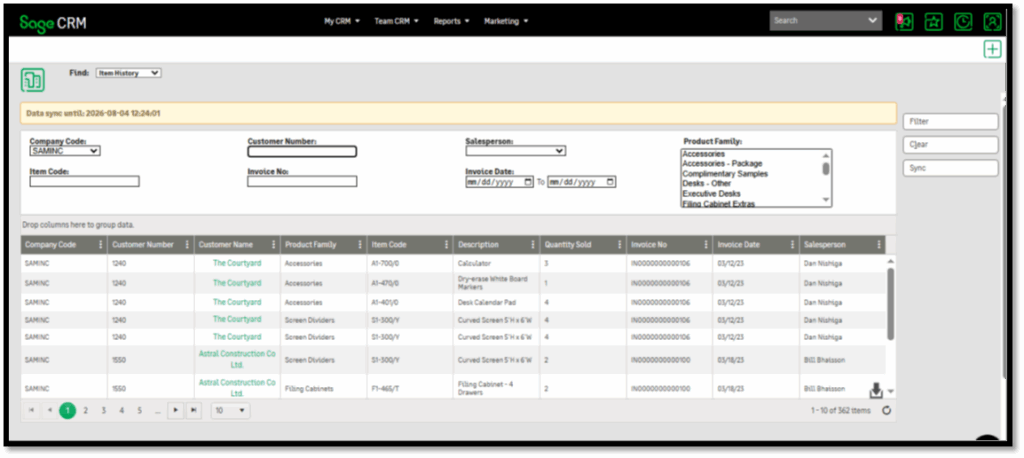Open Company Code column menu dots
Screen dimensions: 1024x458
pos(101,244)
